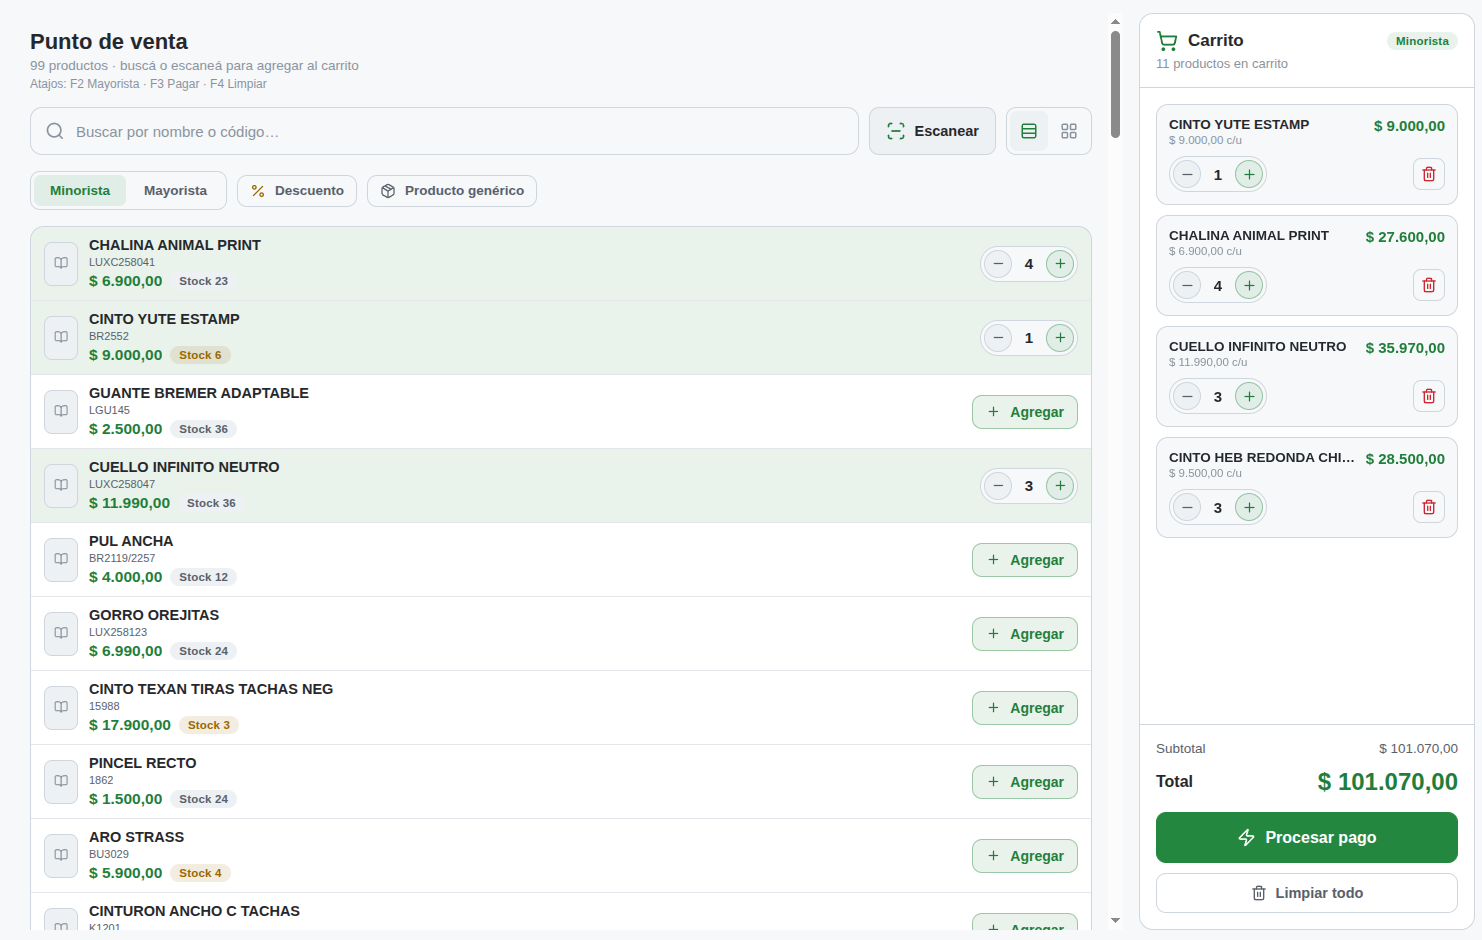This screenshot has height=940, width=1482.
Task: Open the Descuento option
Action: click(297, 191)
